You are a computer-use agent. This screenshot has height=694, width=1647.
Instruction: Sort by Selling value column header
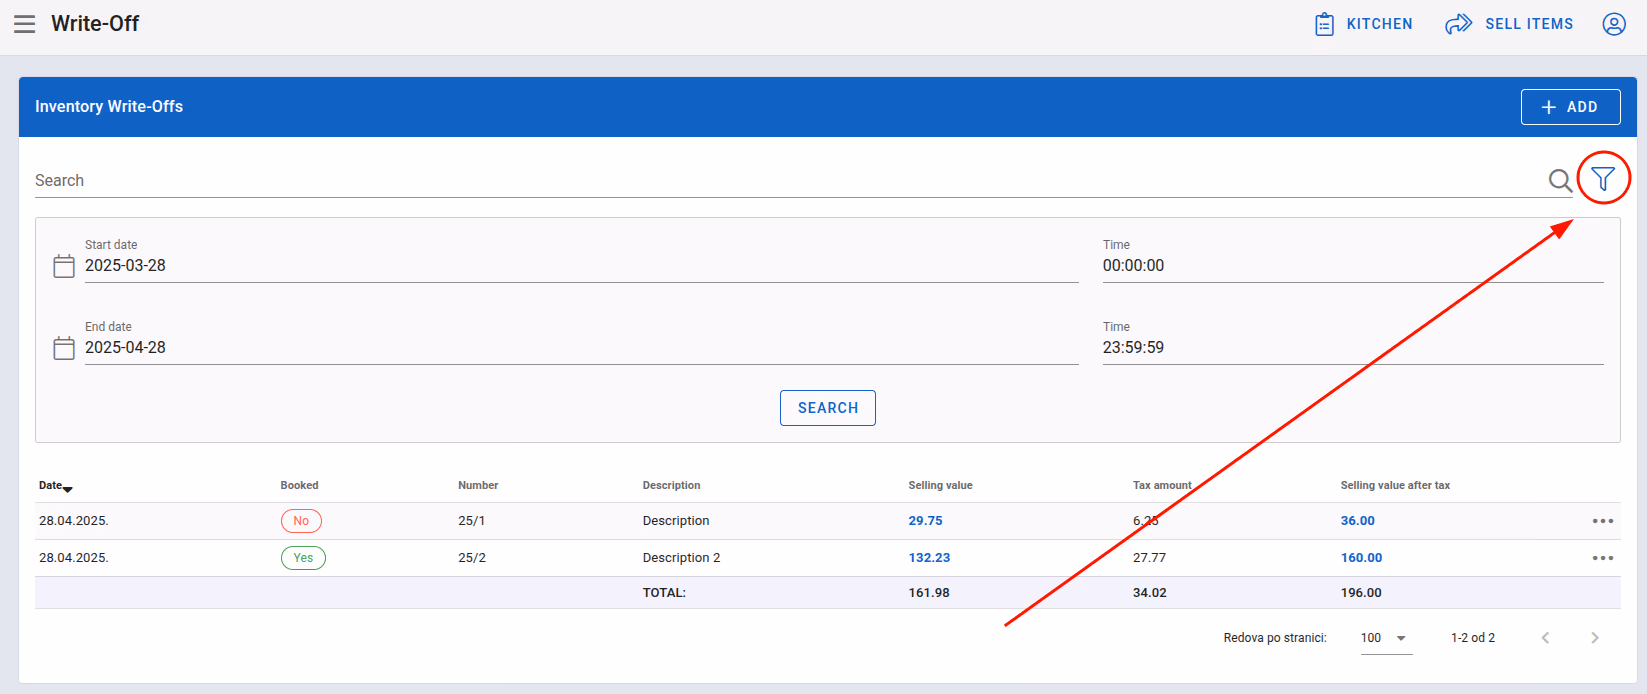[940, 485]
